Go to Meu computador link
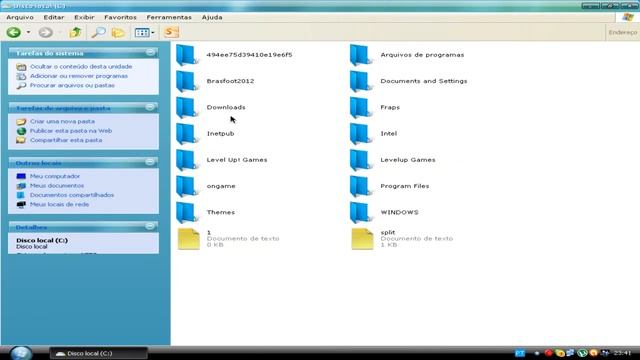Screen dimensions: 640x360 tap(55, 176)
